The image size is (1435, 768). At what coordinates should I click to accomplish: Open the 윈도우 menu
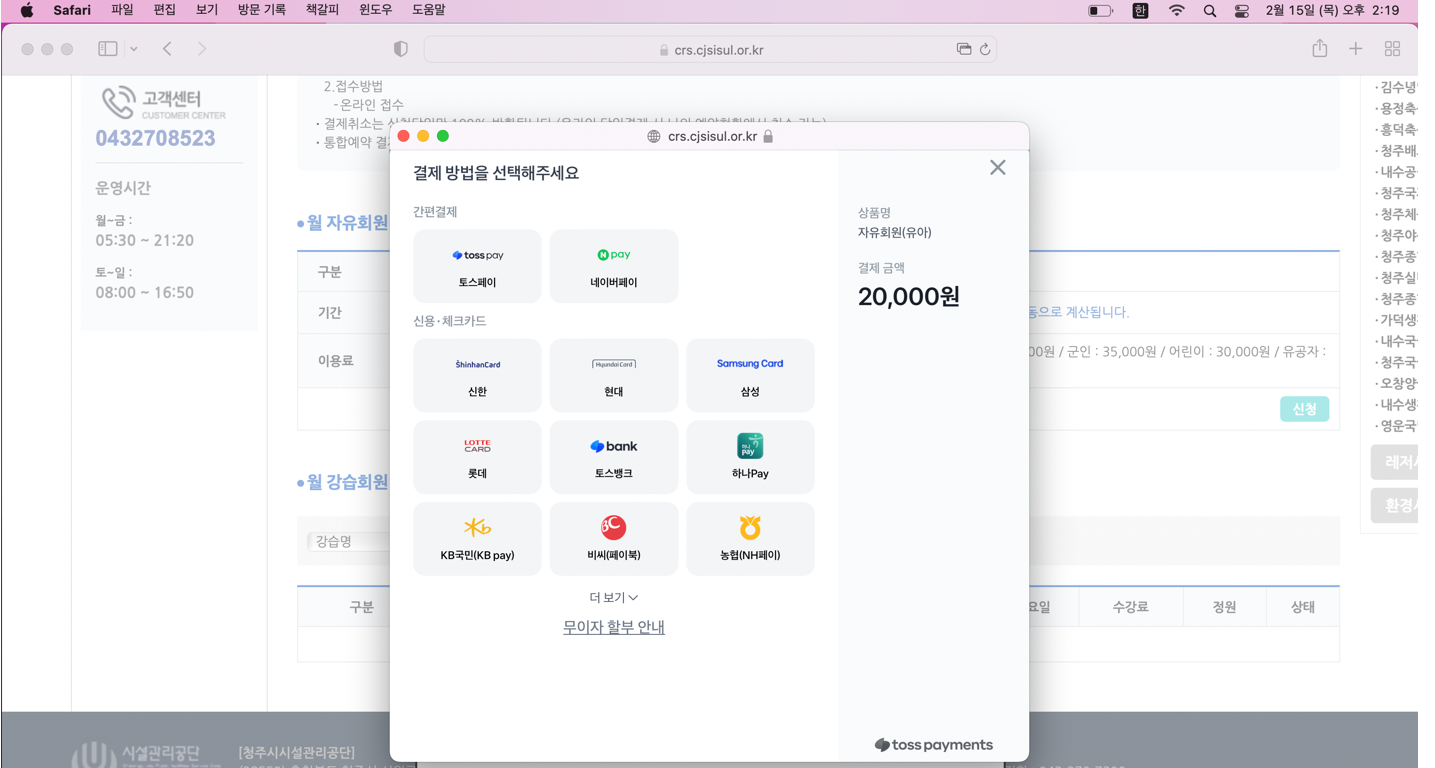(x=376, y=10)
